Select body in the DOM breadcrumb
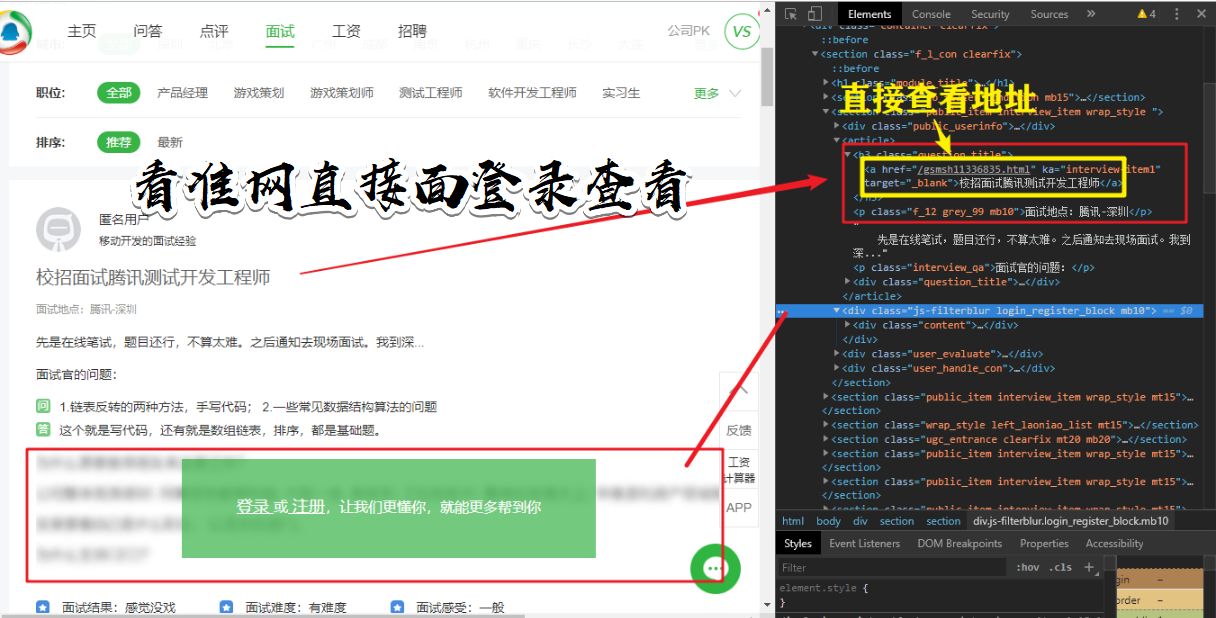 [x=828, y=521]
